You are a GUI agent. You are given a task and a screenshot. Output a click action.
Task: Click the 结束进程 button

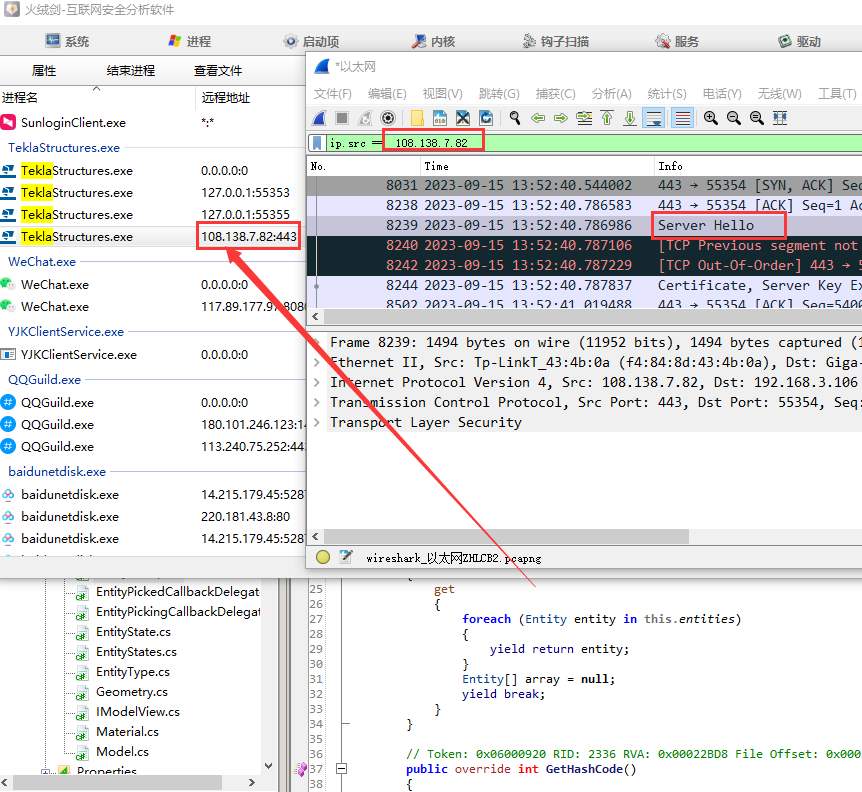coord(131,70)
